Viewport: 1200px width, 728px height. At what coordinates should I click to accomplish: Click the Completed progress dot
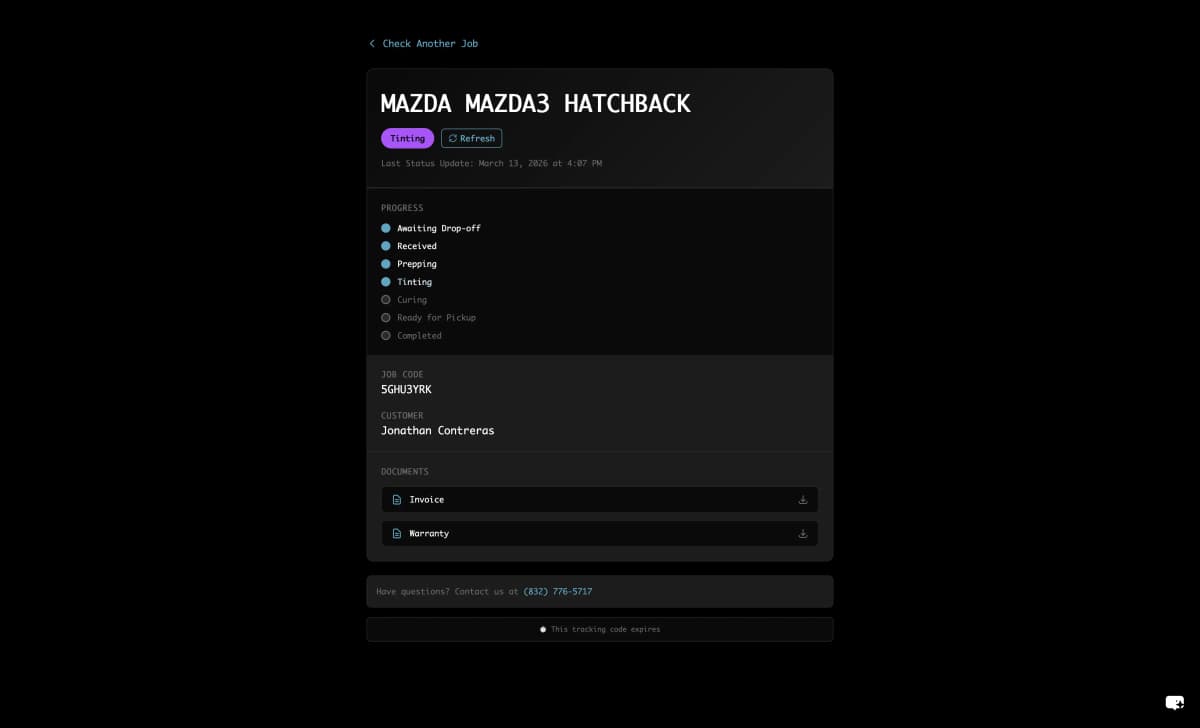(x=386, y=336)
